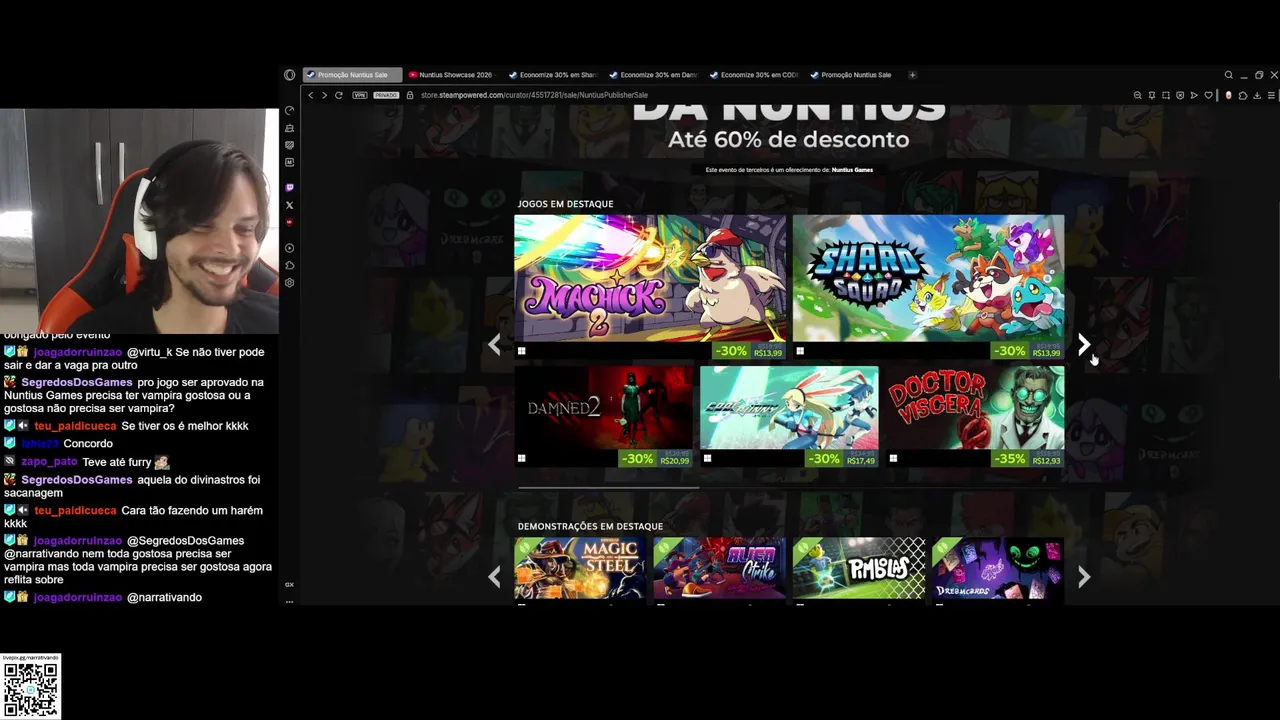Viewport: 1280px width, 720px height.
Task: Open the downloads arrow icon
Action: (1257, 95)
